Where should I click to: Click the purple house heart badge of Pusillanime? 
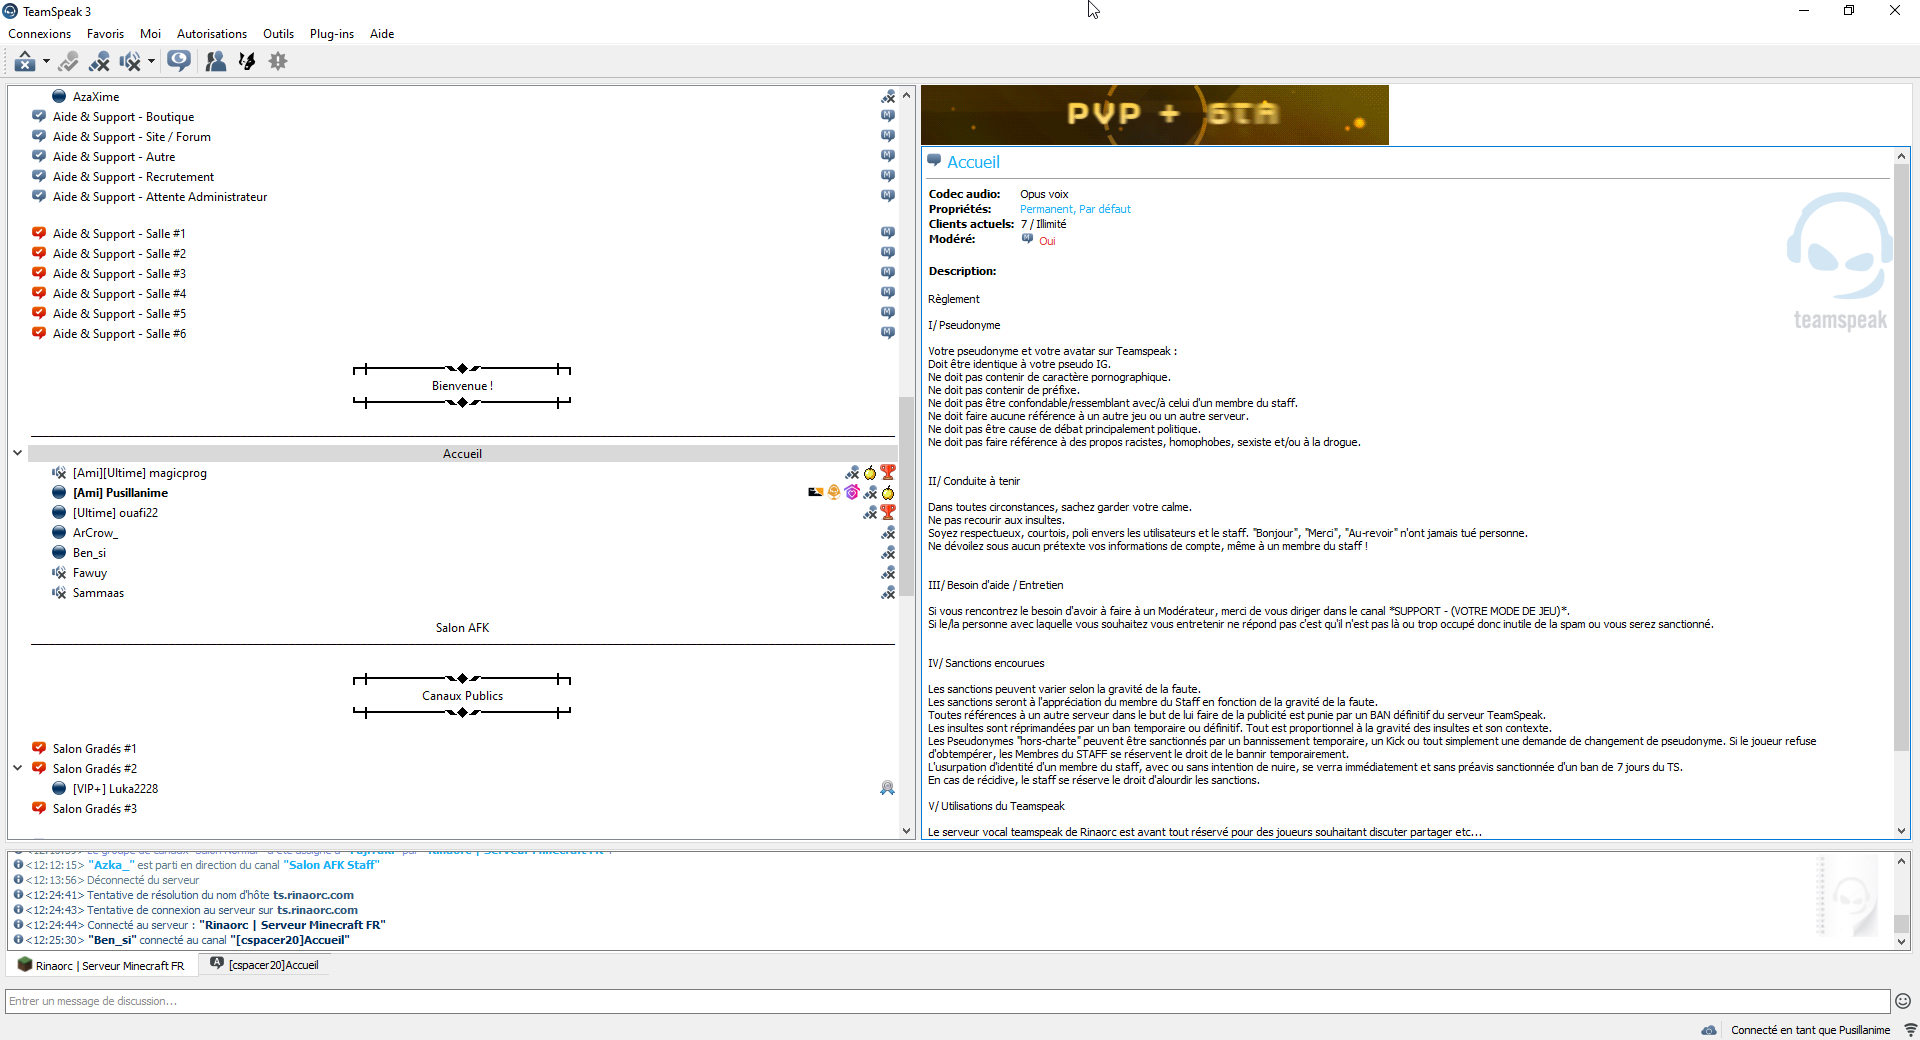pyautogui.click(x=852, y=492)
